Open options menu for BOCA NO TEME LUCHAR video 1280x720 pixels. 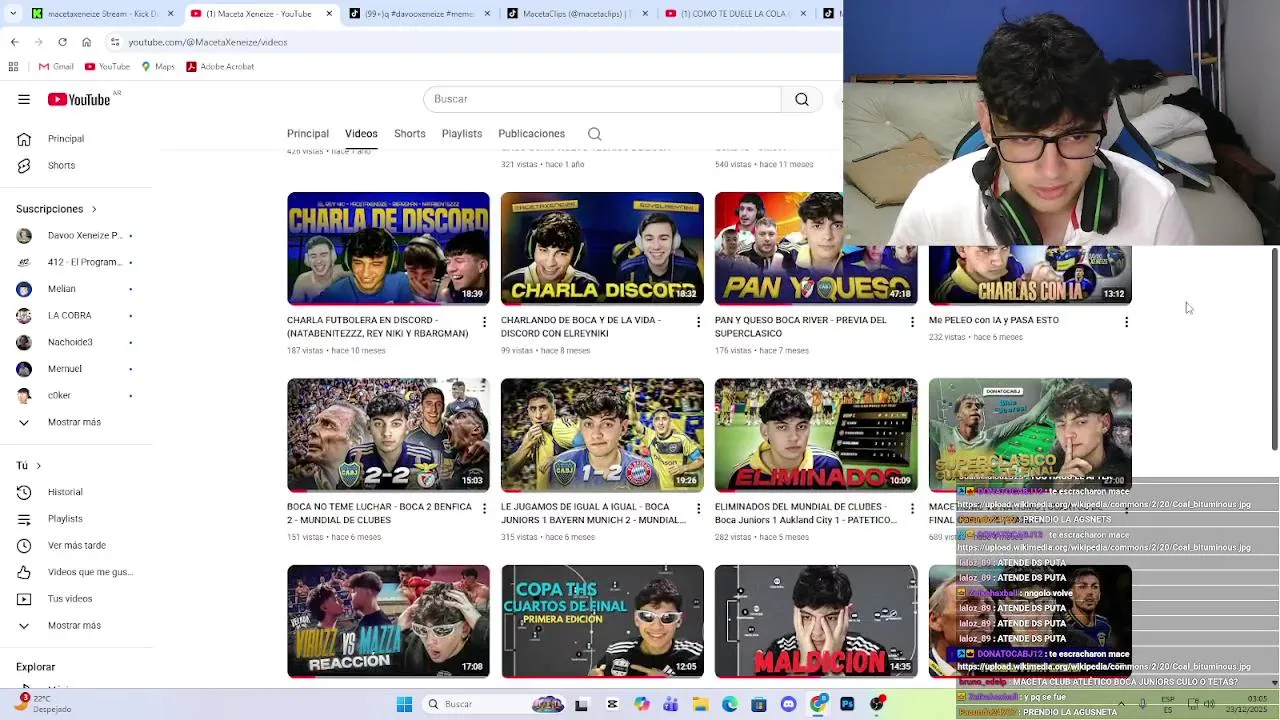click(484, 508)
